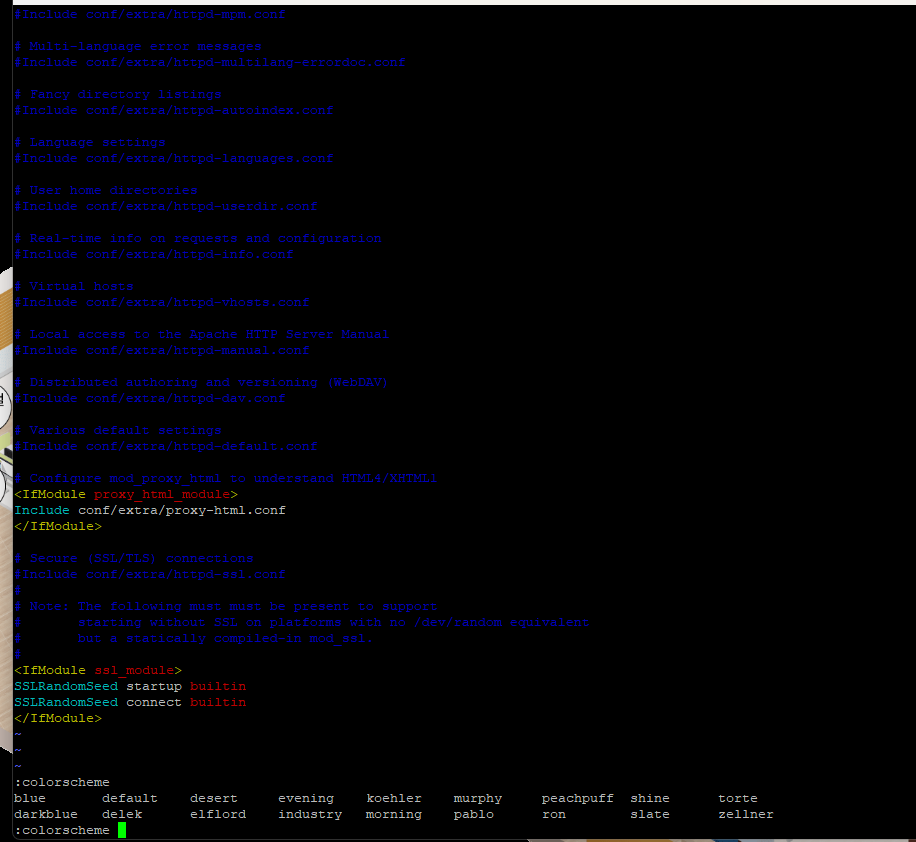
Task: Click the 'blue' colorscheme name
Action: coord(30,798)
